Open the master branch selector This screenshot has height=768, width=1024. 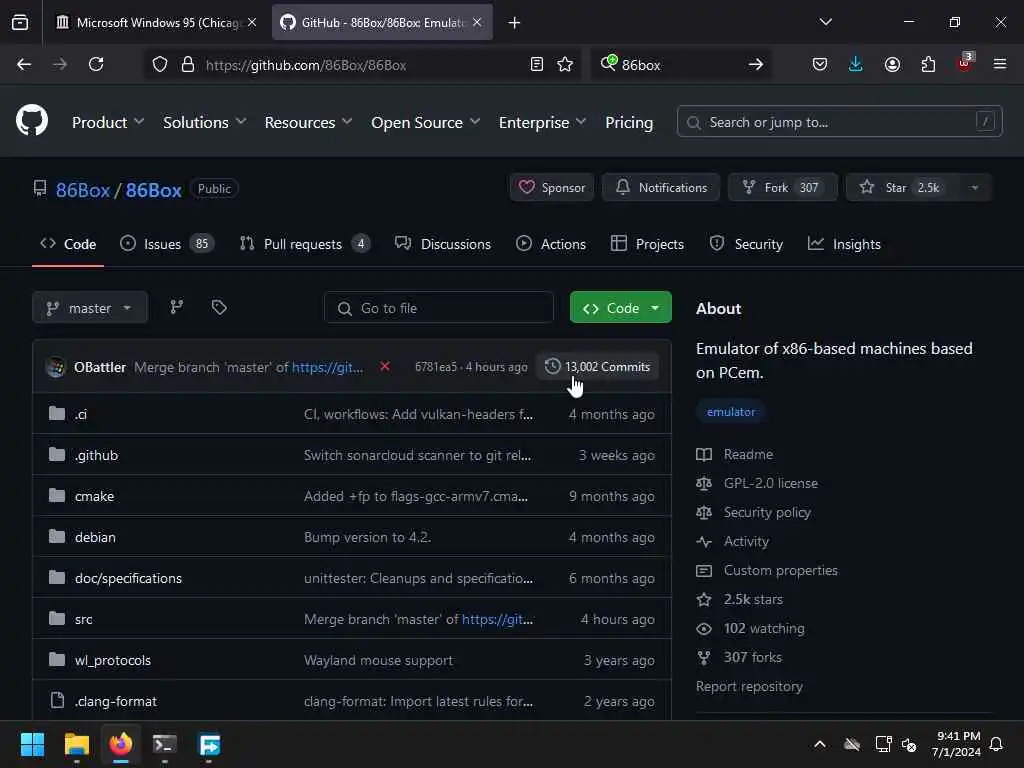point(89,308)
